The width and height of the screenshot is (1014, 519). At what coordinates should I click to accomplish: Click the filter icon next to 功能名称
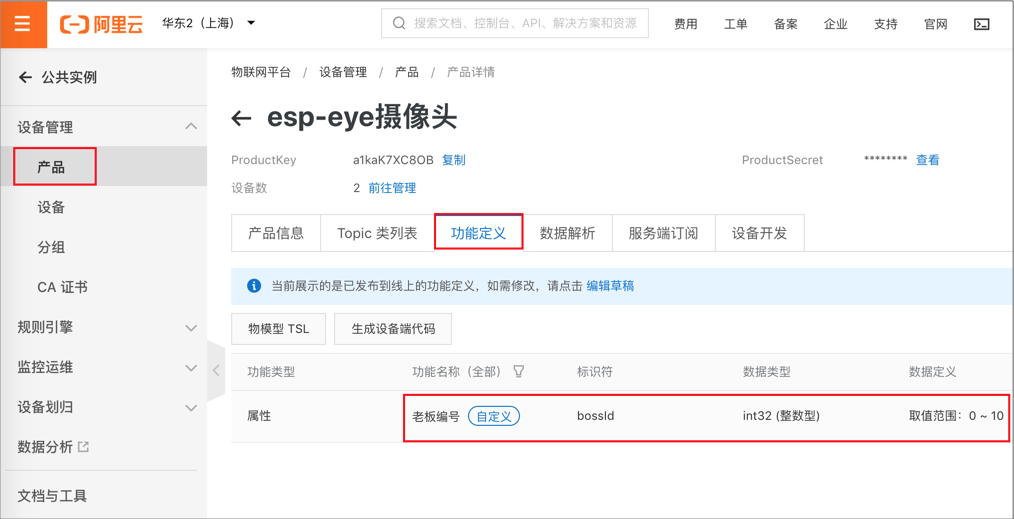tap(519, 372)
